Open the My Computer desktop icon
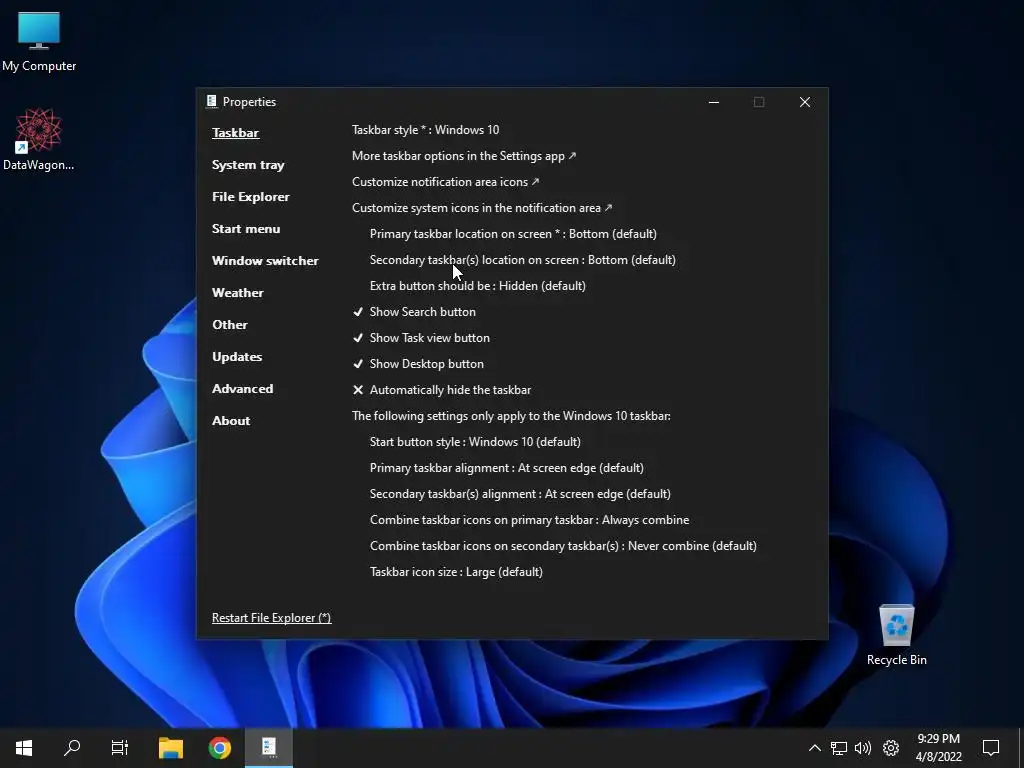The height and width of the screenshot is (768, 1024). [x=39, y=42]
